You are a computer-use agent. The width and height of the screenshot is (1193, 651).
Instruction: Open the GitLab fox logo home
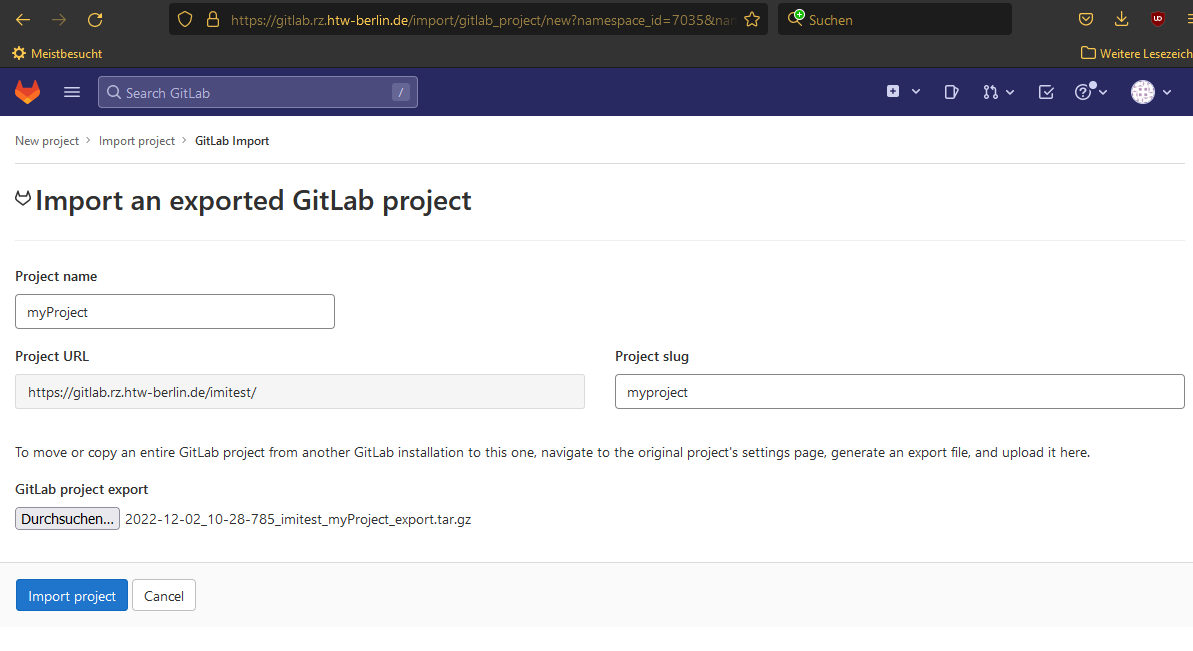[x=27, y=92]
